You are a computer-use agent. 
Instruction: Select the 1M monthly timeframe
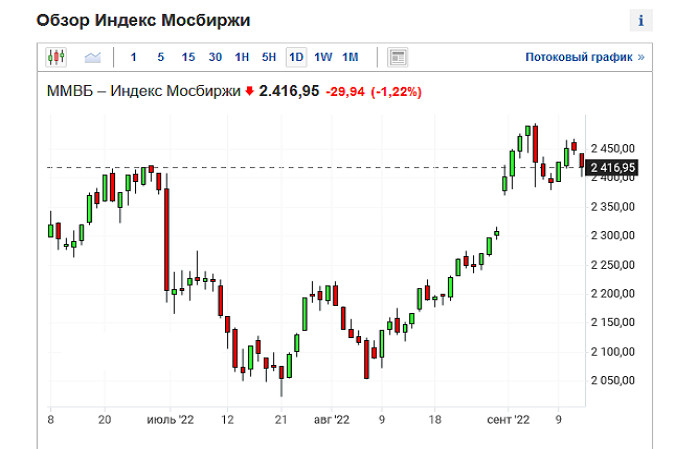pyautogui.click(x=350, y=57)
